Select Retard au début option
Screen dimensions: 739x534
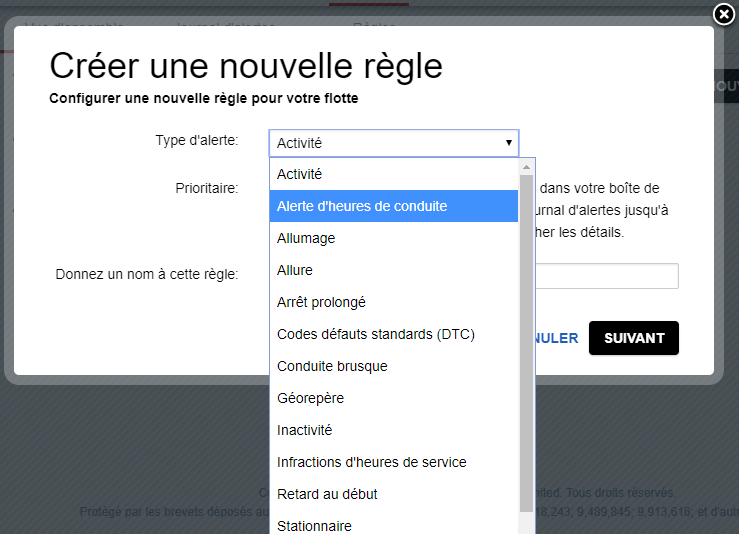pyautogui.click(x=394, y=494)
